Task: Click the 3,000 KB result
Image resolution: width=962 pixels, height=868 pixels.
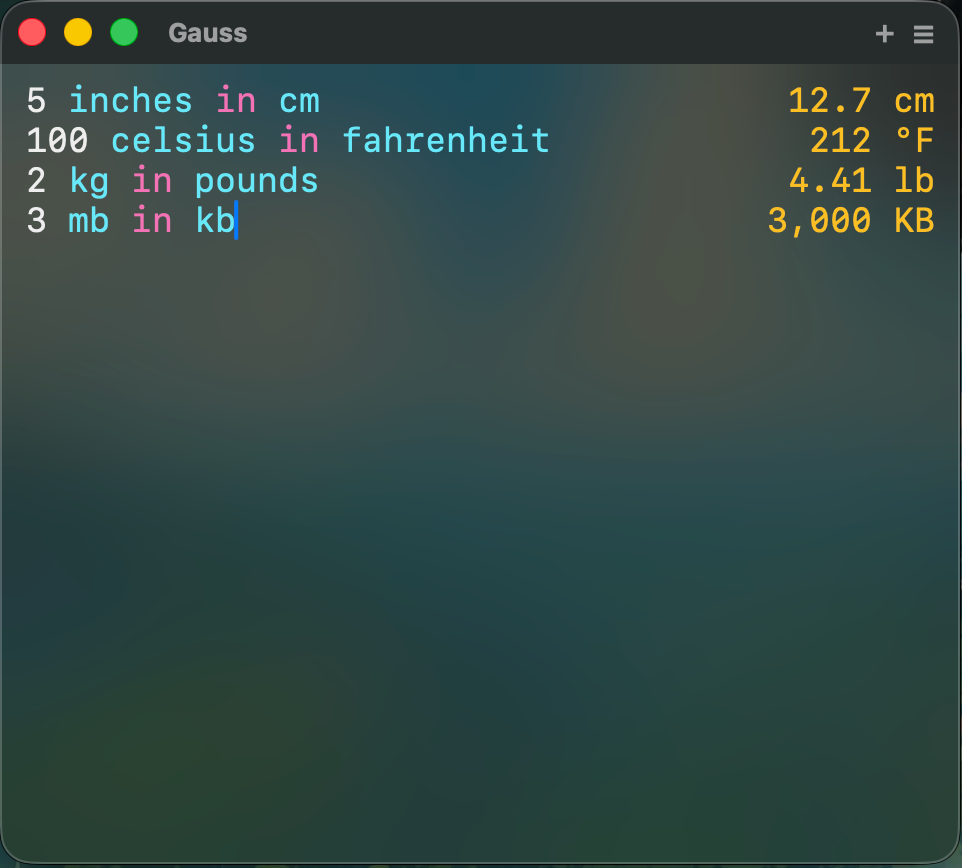Action: (x=851, y=220)
